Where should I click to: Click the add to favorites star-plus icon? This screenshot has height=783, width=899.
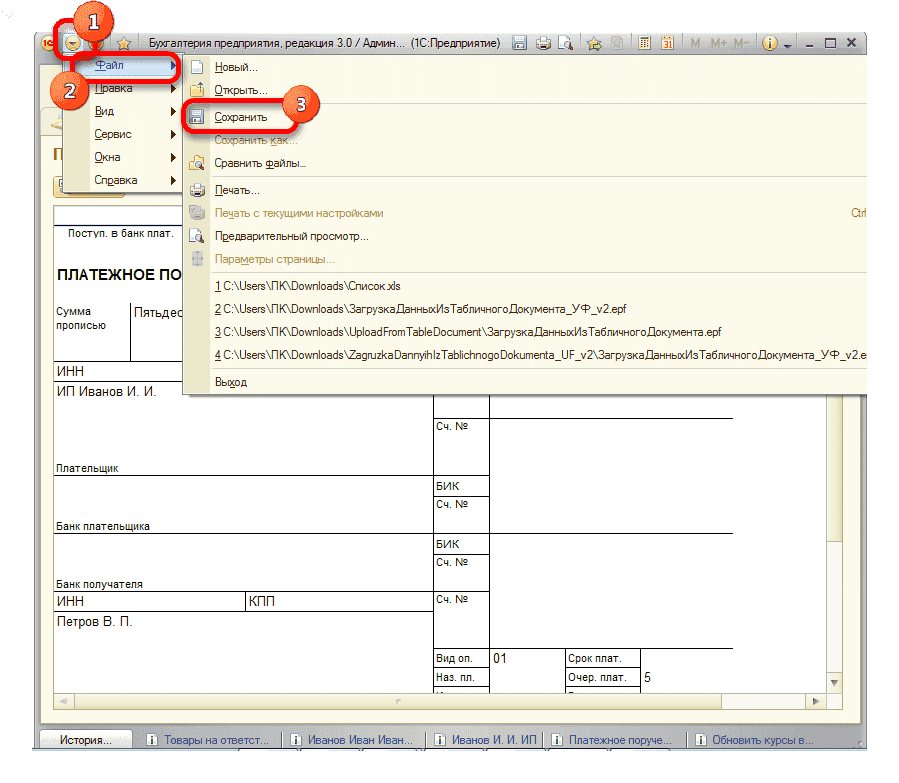point(594,43)
